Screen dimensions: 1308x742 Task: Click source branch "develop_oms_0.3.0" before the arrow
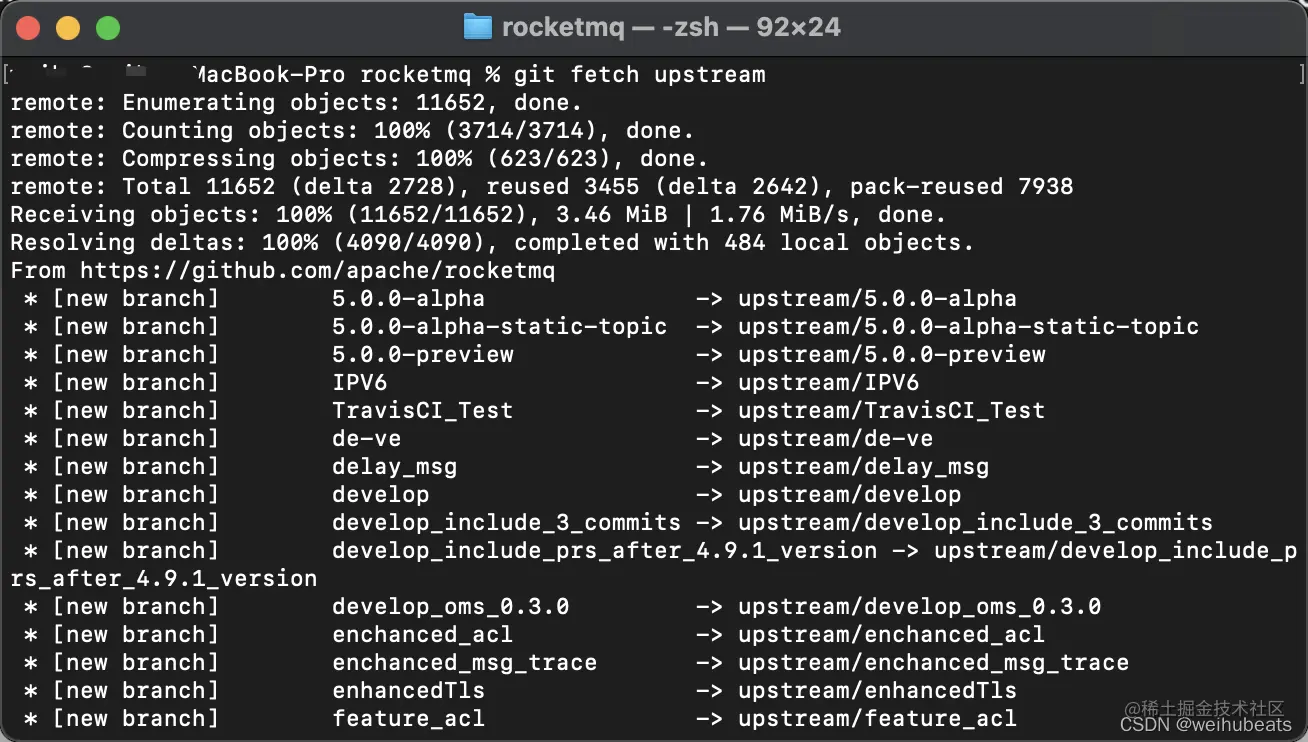tap(451, 607)
